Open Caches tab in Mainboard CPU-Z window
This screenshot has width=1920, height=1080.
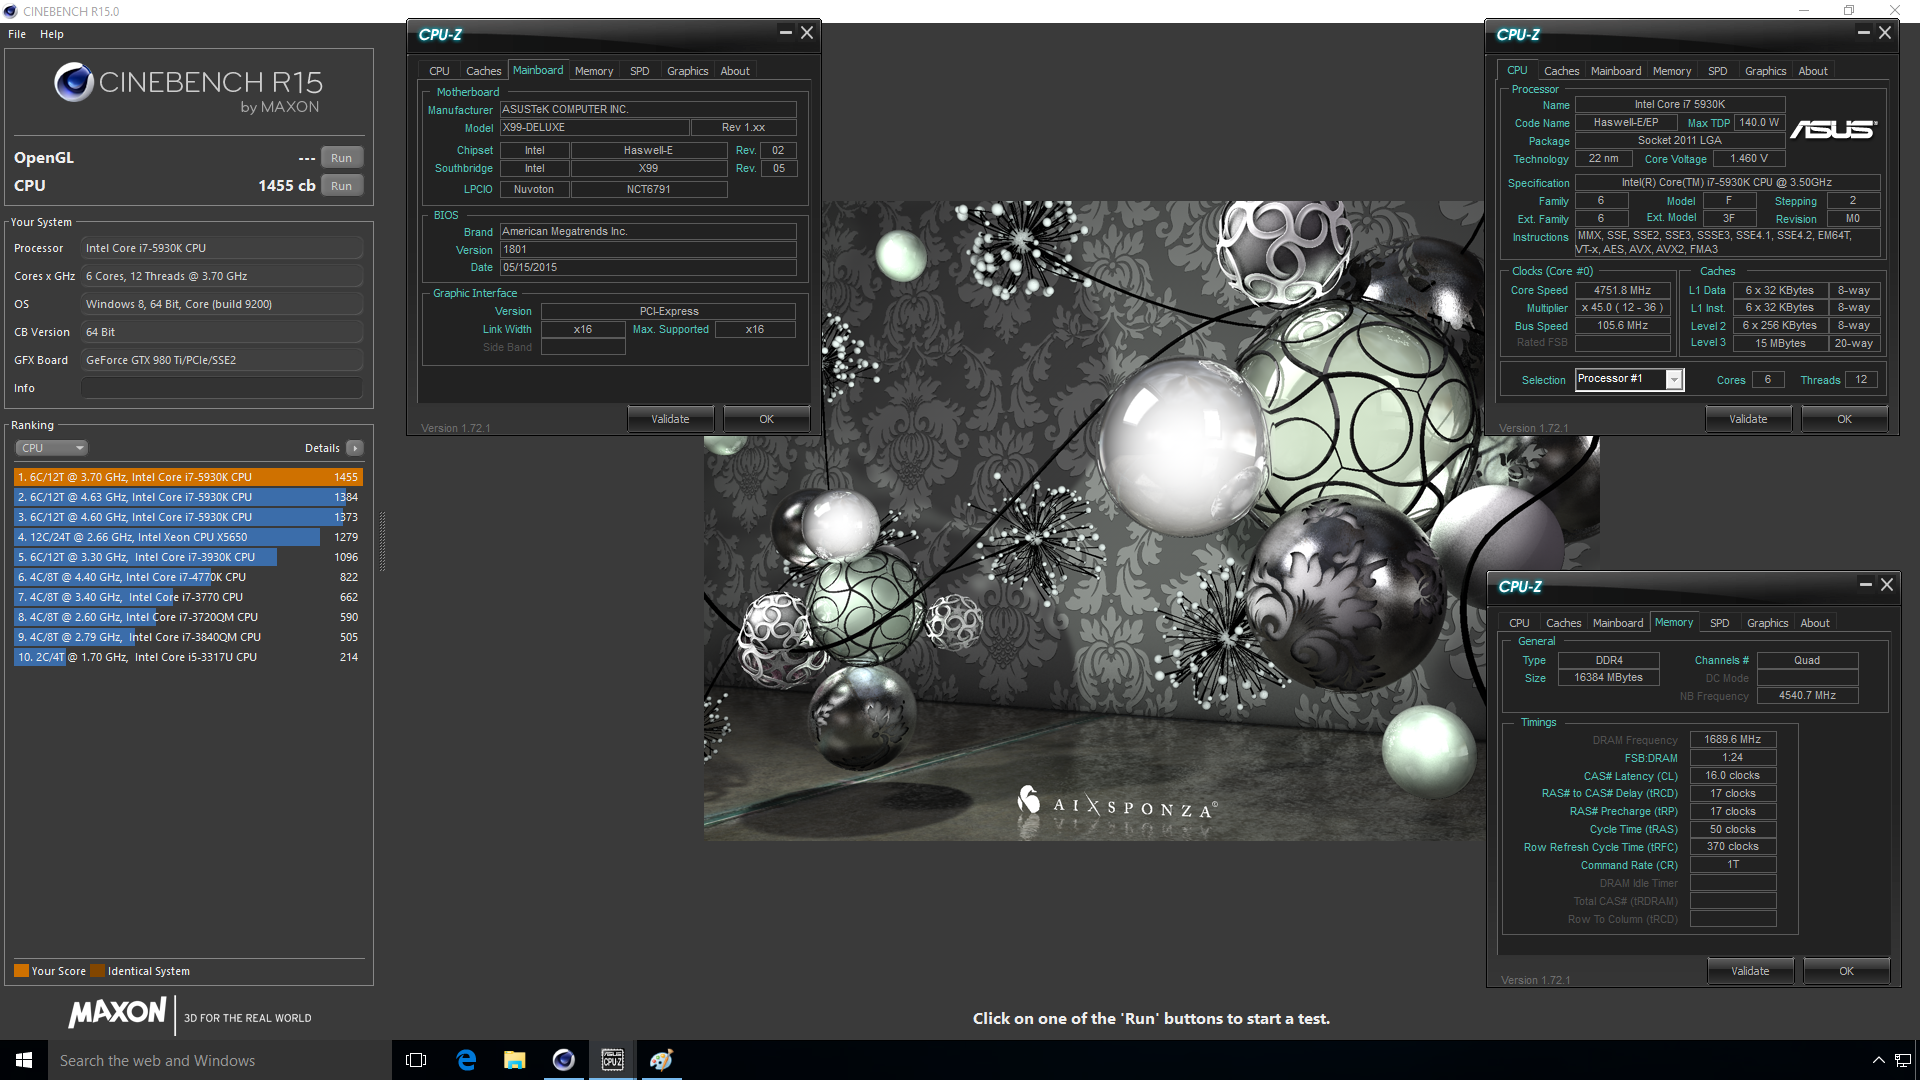point(483,71)
